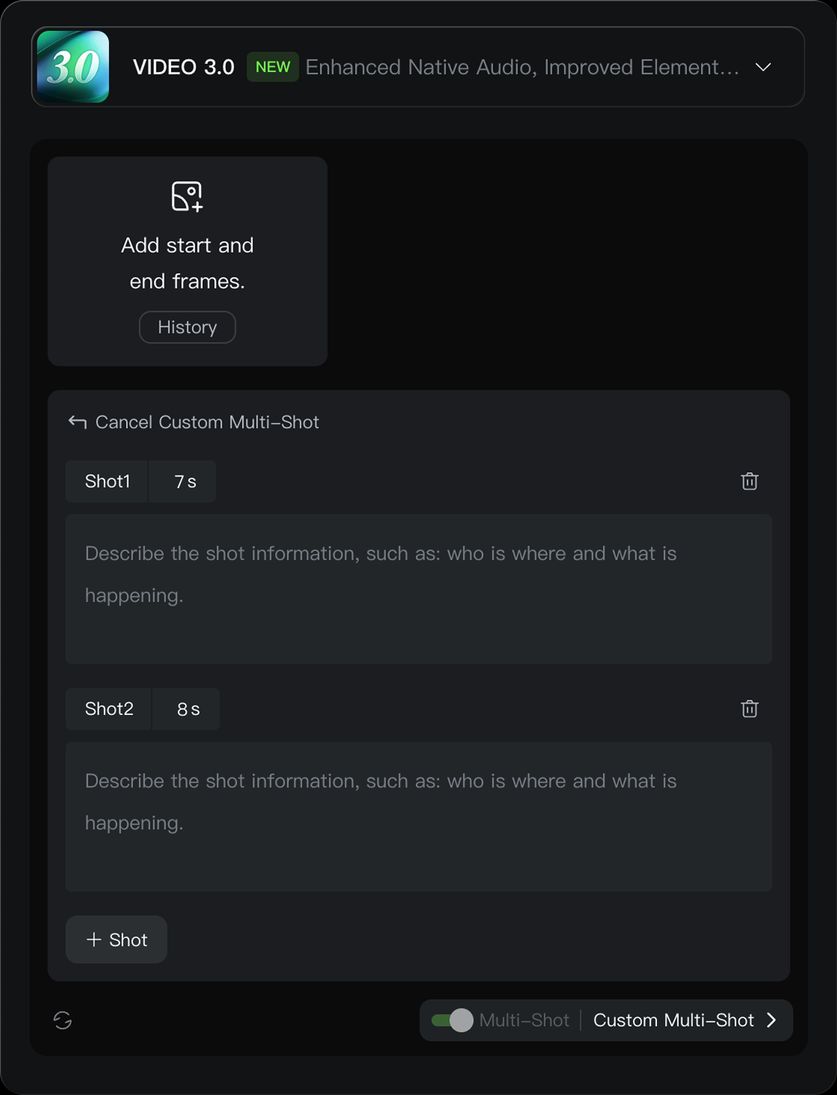
Task: Open the Shot2 8s duration selector
Action: (x=188, y=709)
